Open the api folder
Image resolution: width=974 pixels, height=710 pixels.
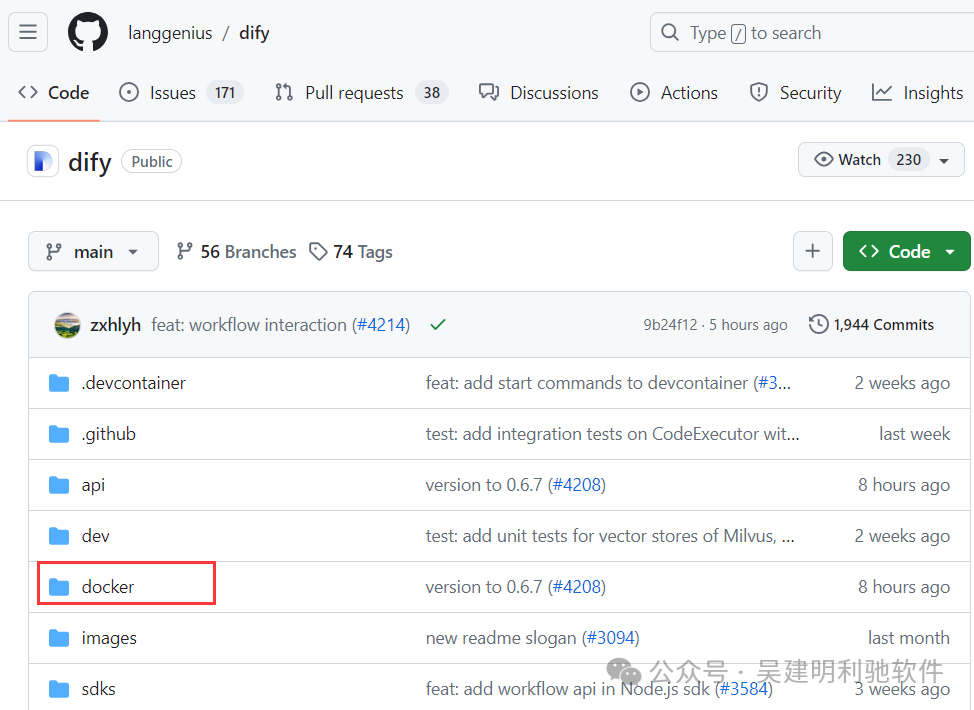[x=93, y=485]
